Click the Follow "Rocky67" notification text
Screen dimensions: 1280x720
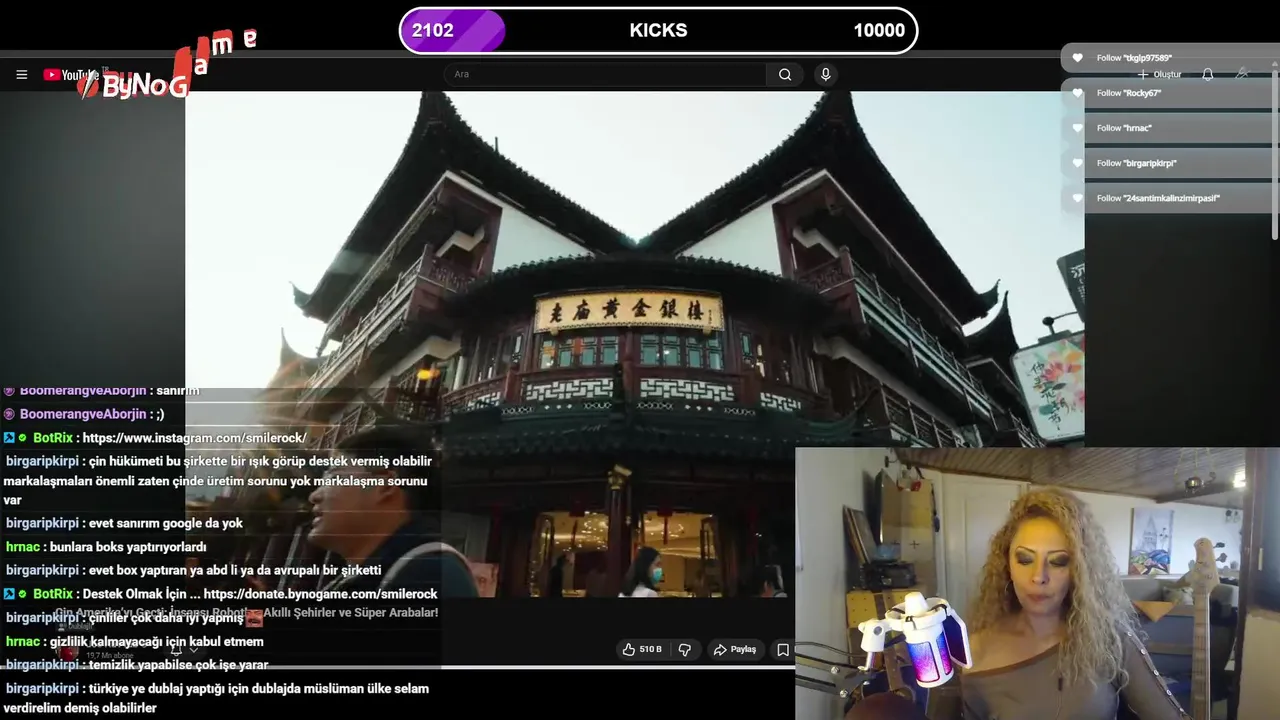click(x=1129, y=93)
